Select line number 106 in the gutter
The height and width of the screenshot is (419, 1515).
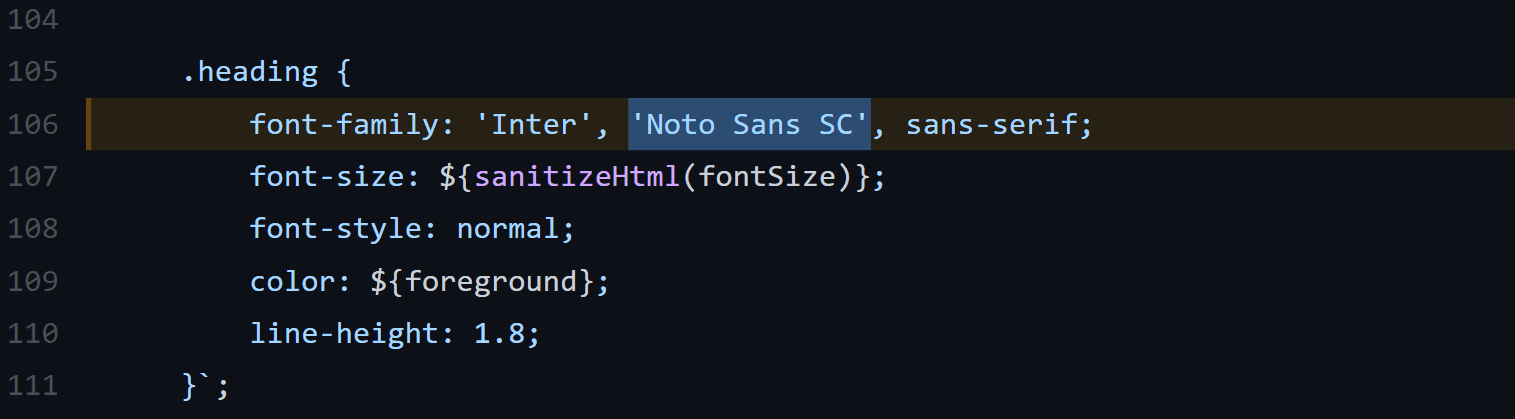click(x=31, y=125)
